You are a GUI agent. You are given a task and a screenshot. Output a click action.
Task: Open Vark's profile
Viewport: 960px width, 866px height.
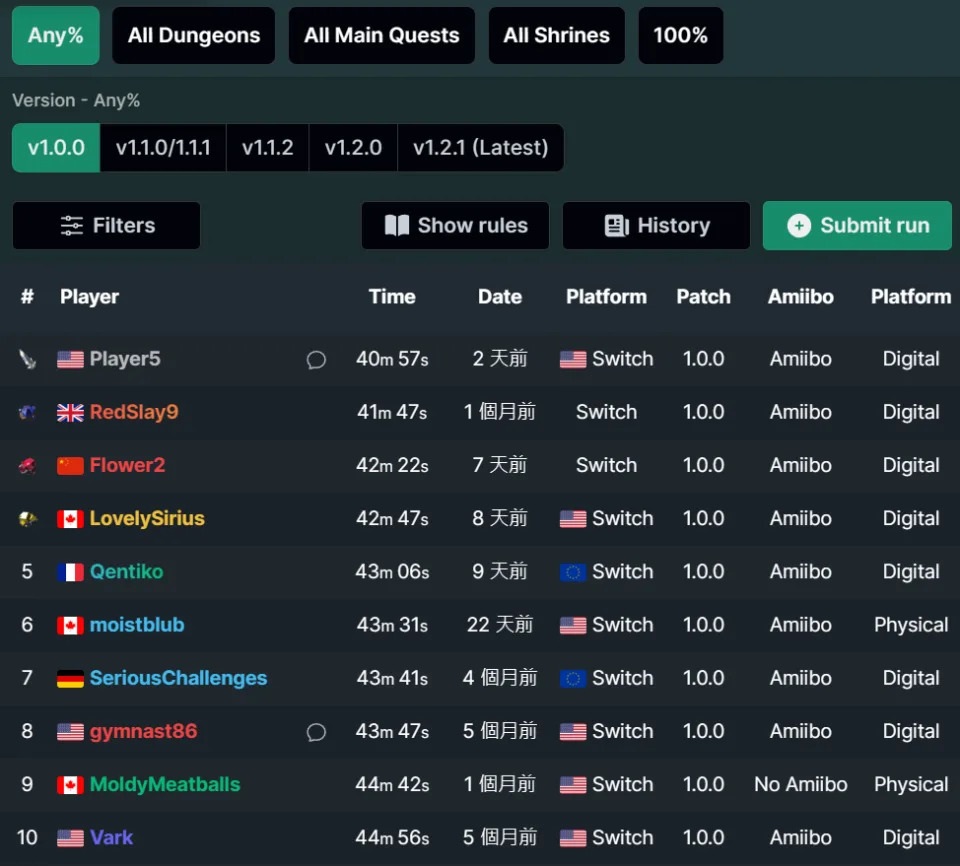pos(111,838)
